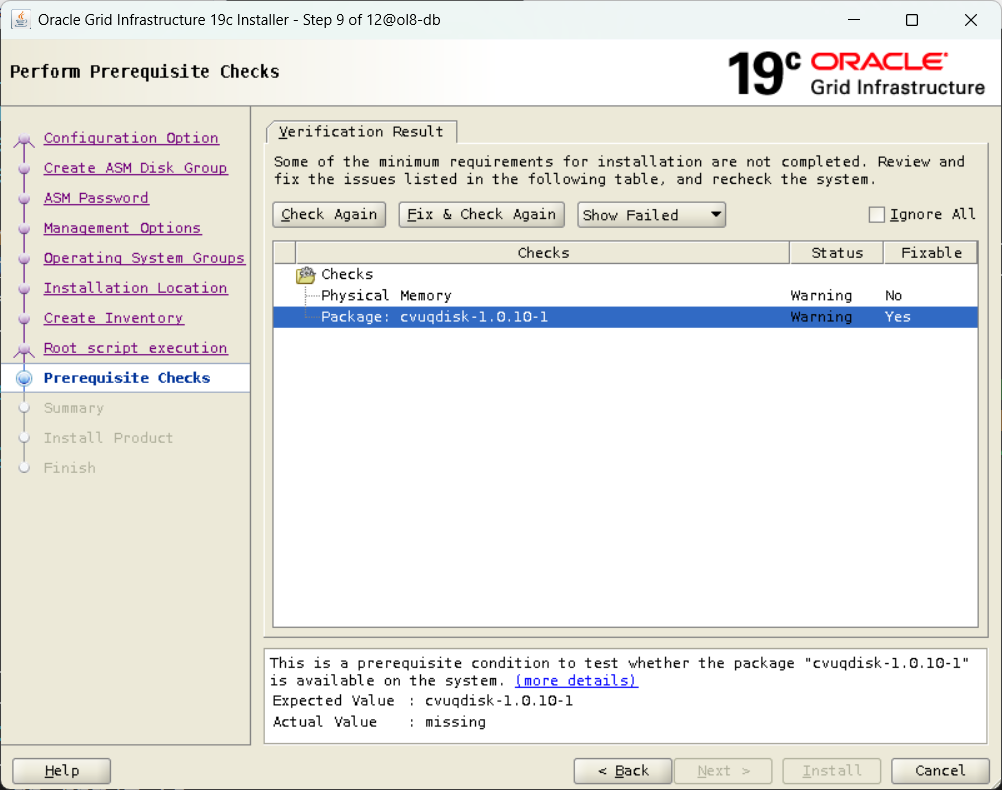Click the Prerequisite Checks step bullet icon
This screenshot has width=1002, height=790.
click(24, 378)
